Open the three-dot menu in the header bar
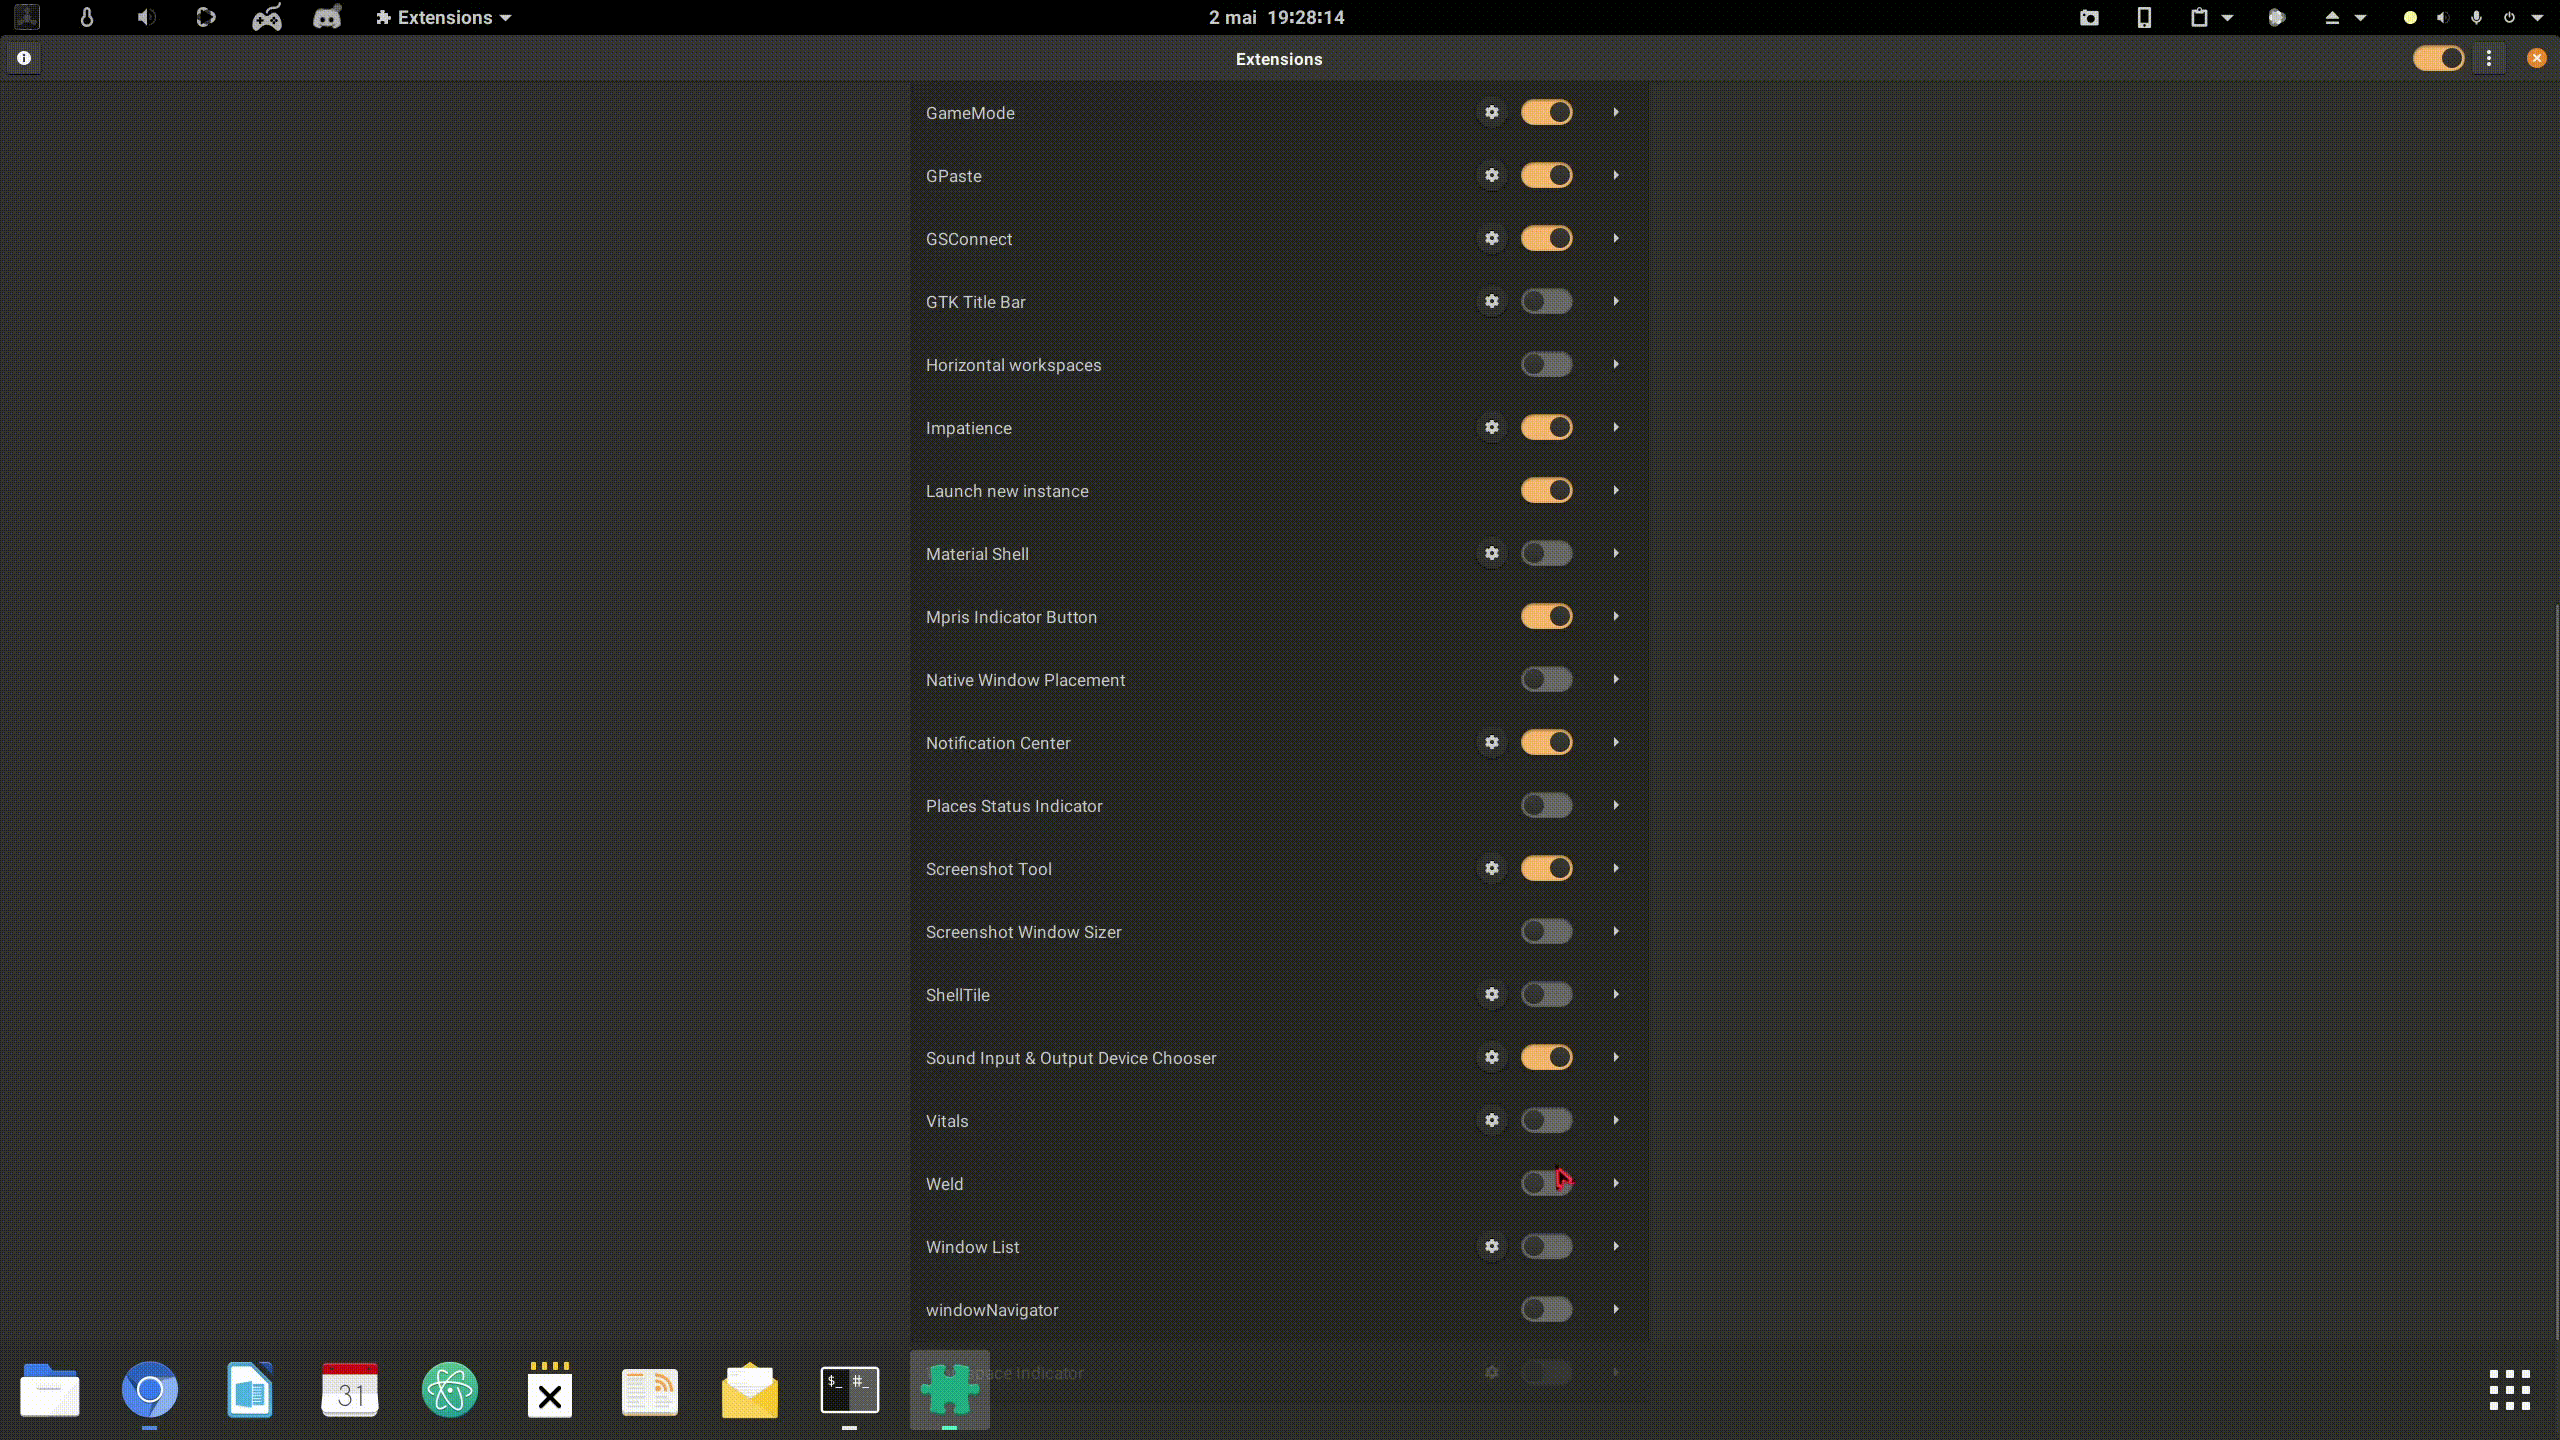Viewport: 2560px width, 1440px height. click(2489, 57)
